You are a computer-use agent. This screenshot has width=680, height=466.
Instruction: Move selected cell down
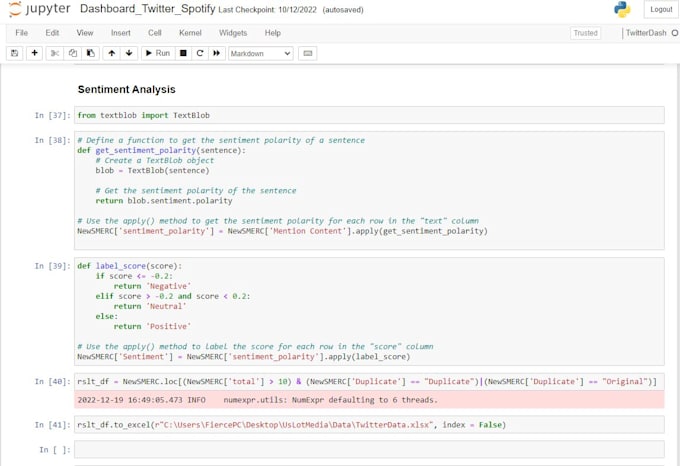129,53
